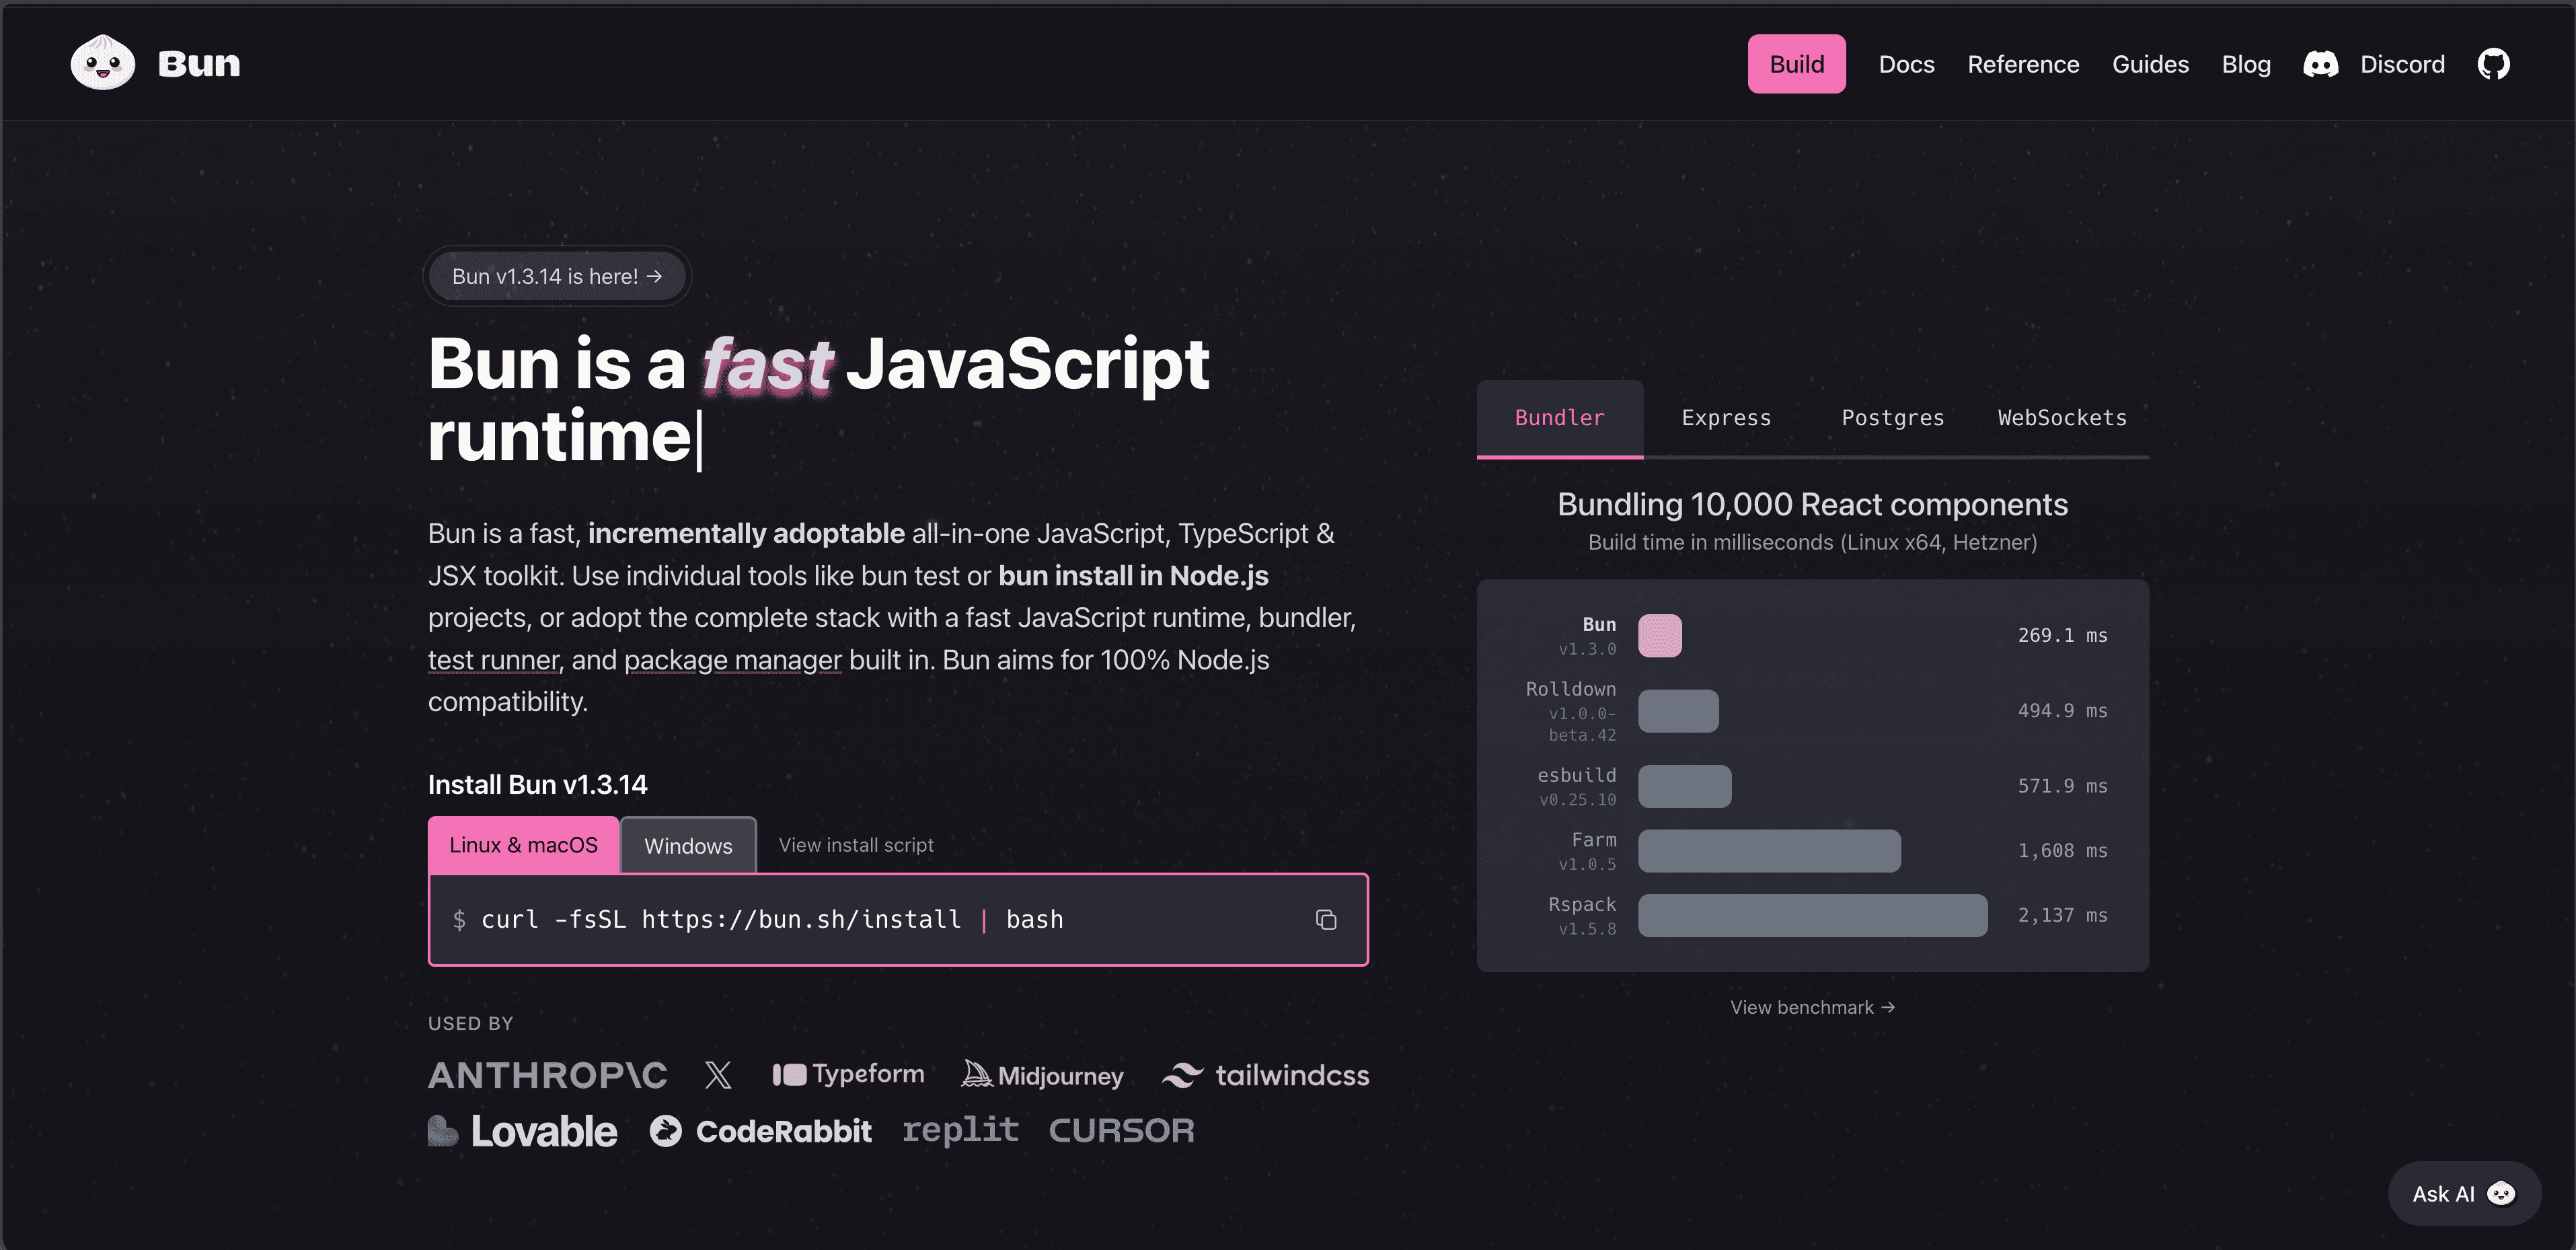2576x1250 pixels.
Task: Click the Anthropic logo
Action: pyautogui.click(x=548, y=1075)
